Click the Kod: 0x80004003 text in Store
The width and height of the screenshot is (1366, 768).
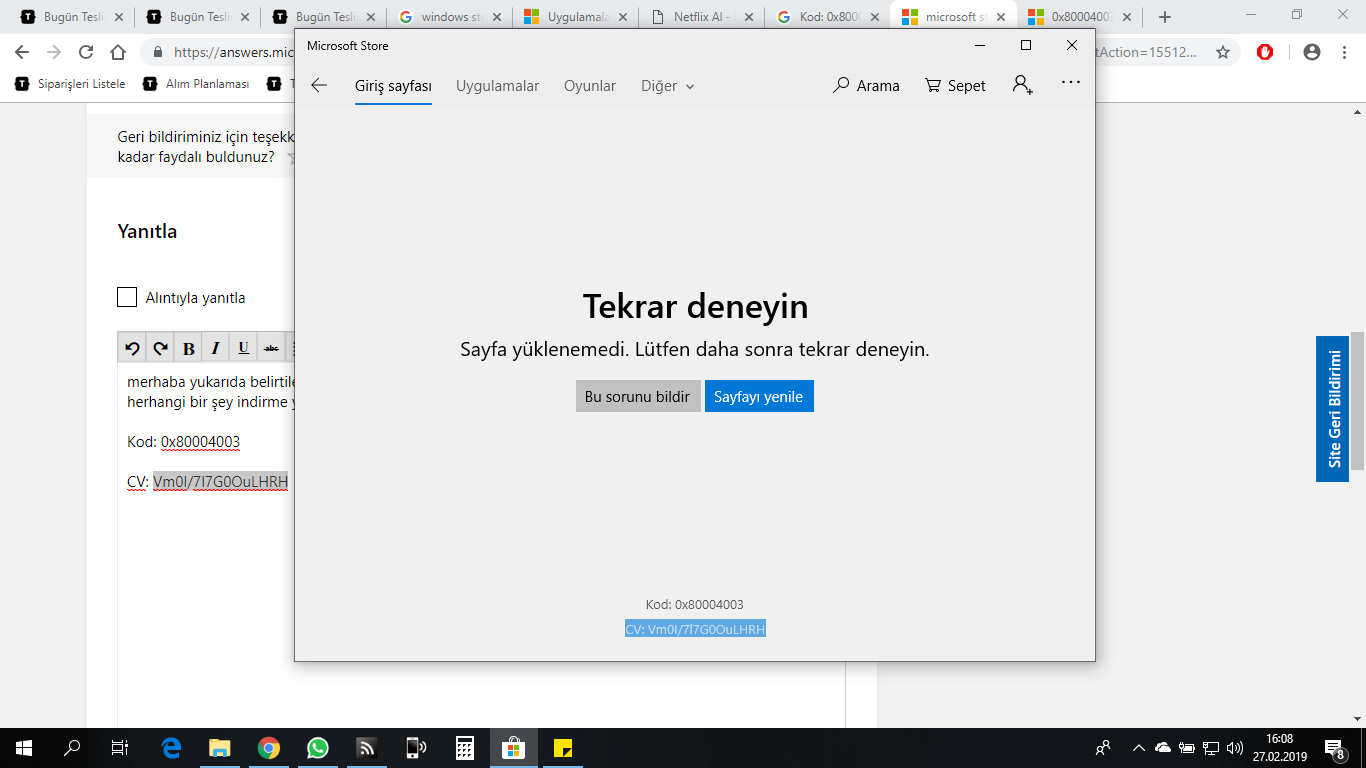click(695, 604)
